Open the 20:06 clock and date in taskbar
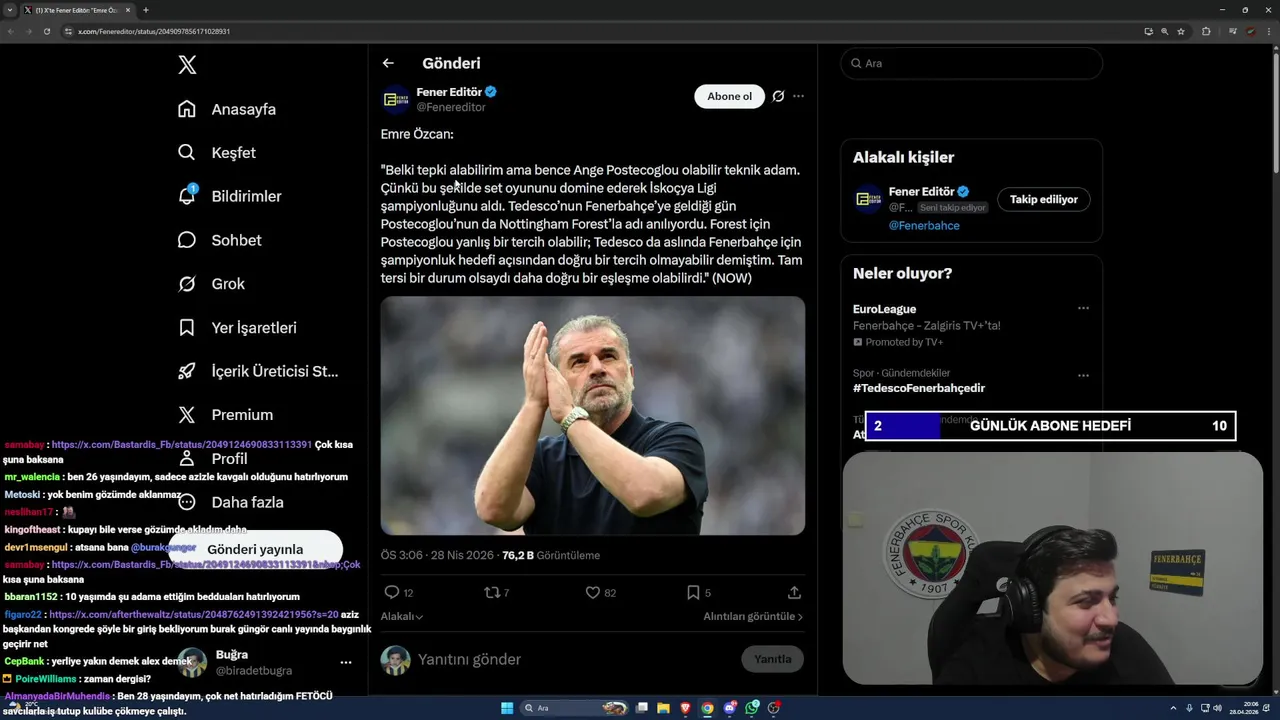Image resolution: width=1280 pixels, height=720 pixels. pyautogui.click(x=1243, y=708)
